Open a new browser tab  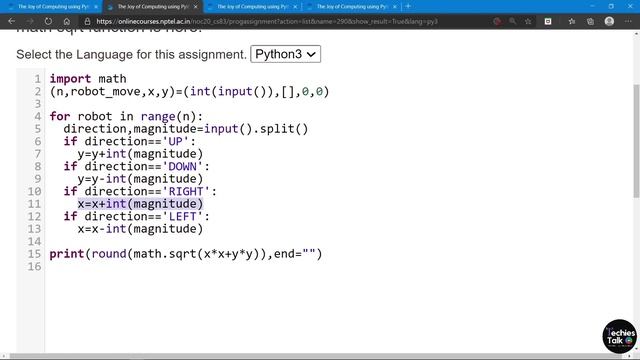408,6
